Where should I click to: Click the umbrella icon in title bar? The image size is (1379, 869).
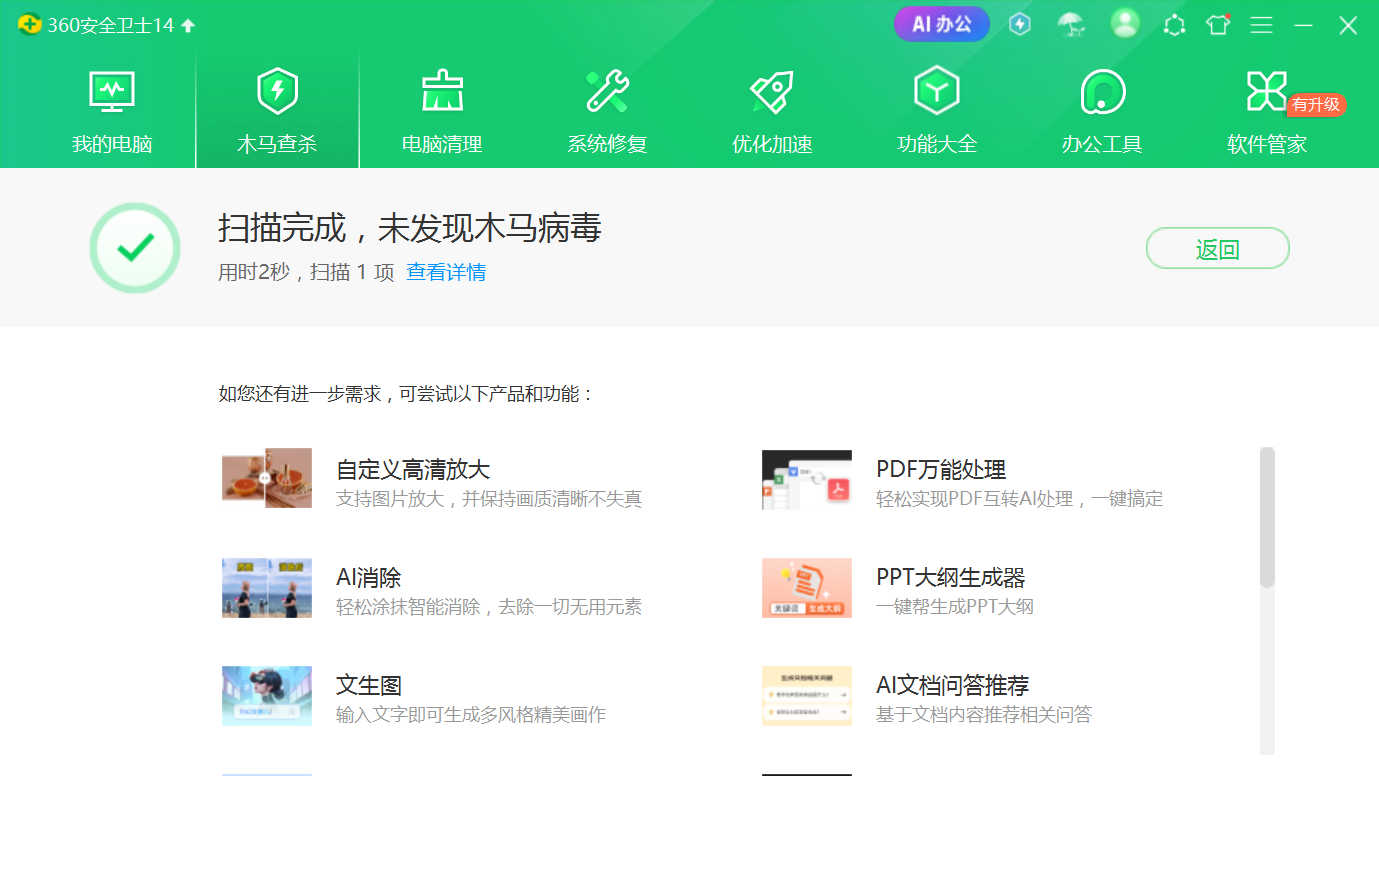pyautogui.click(x=1071, y=25)
